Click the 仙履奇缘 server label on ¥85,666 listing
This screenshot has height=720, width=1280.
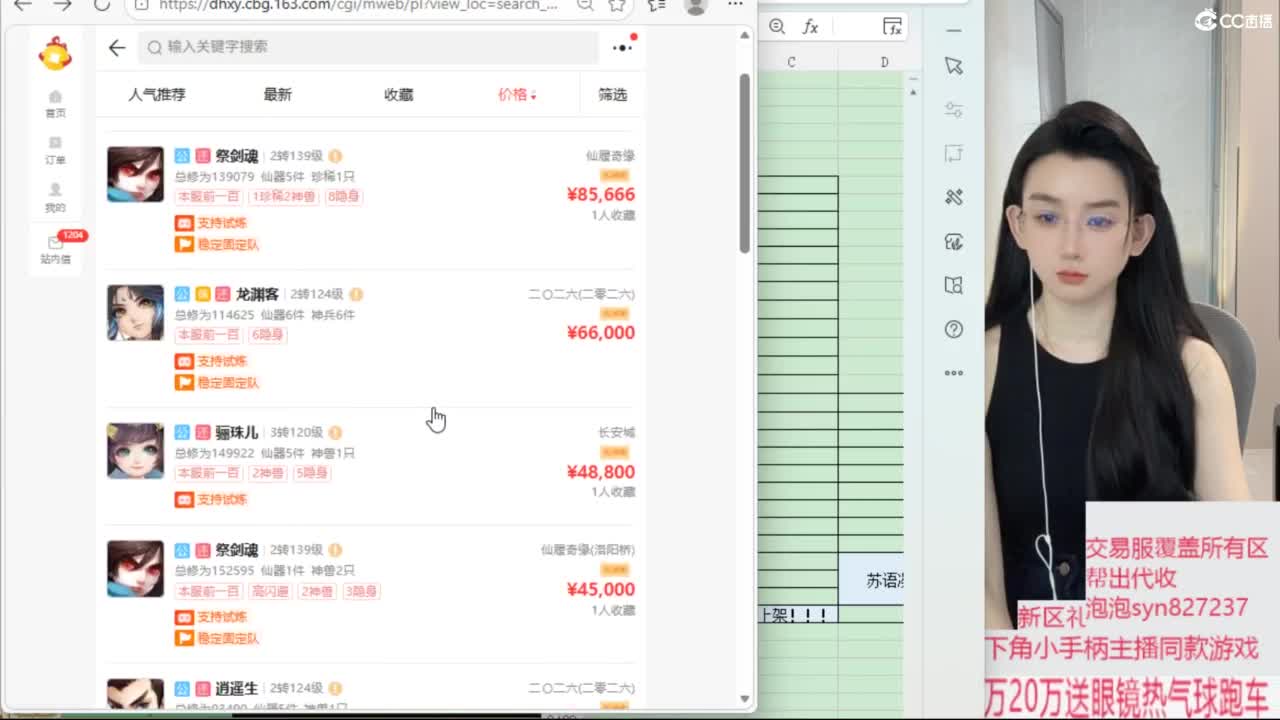pyautogui.click(x=610, y=156)
